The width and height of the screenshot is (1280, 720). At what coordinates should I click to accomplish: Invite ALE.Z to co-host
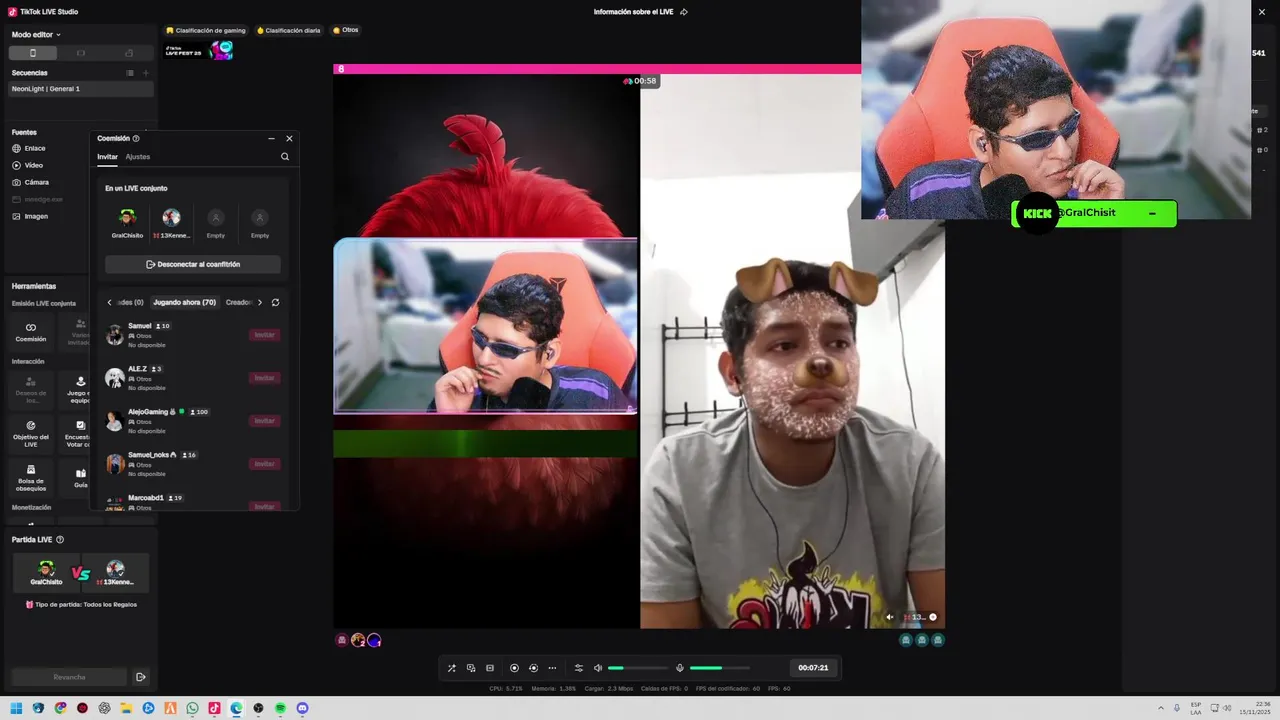tap(265, 378)
